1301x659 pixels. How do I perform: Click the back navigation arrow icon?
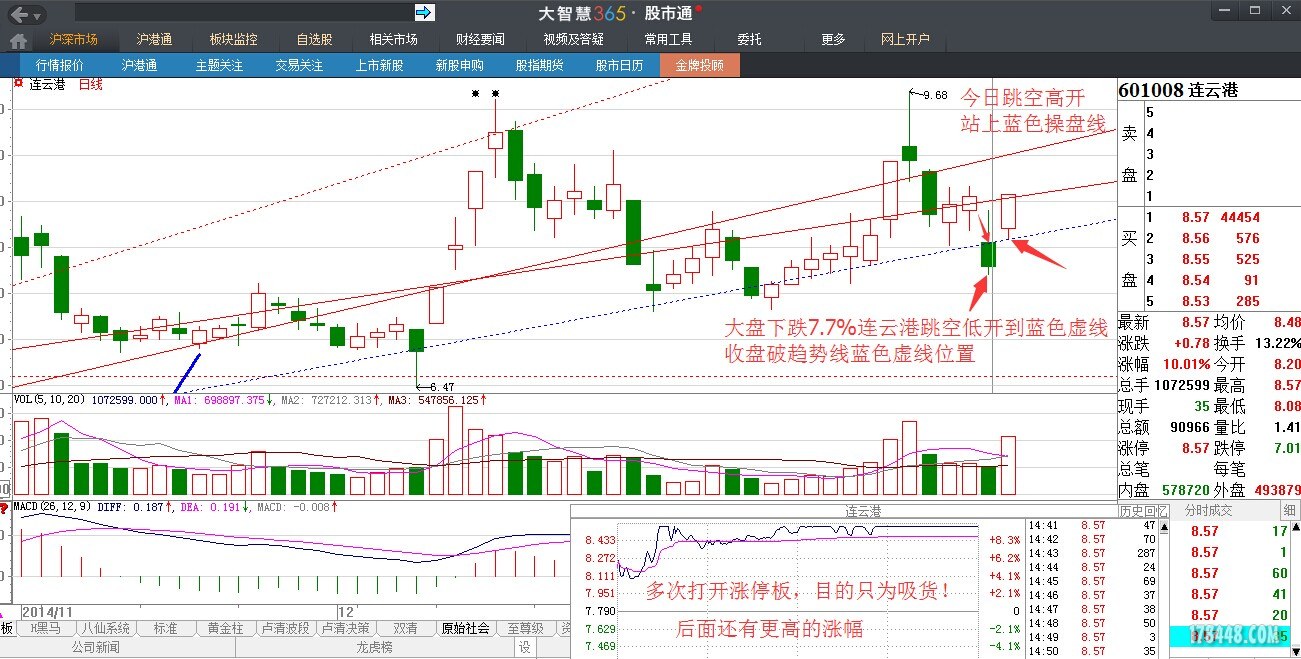(x=20, y=15)
